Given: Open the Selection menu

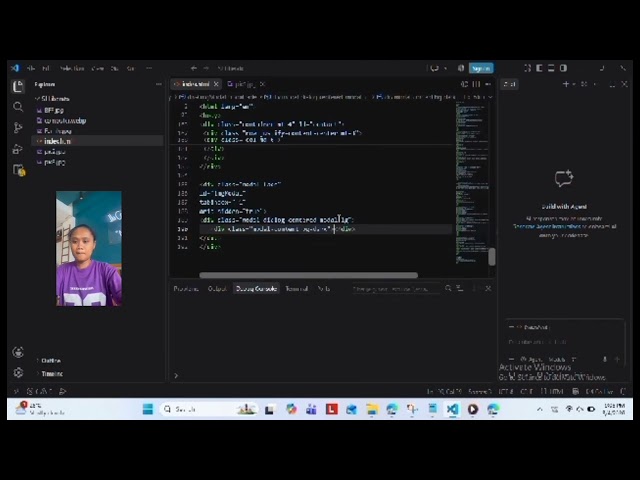Looking at the screenshot, I should (x=72, y=68).
